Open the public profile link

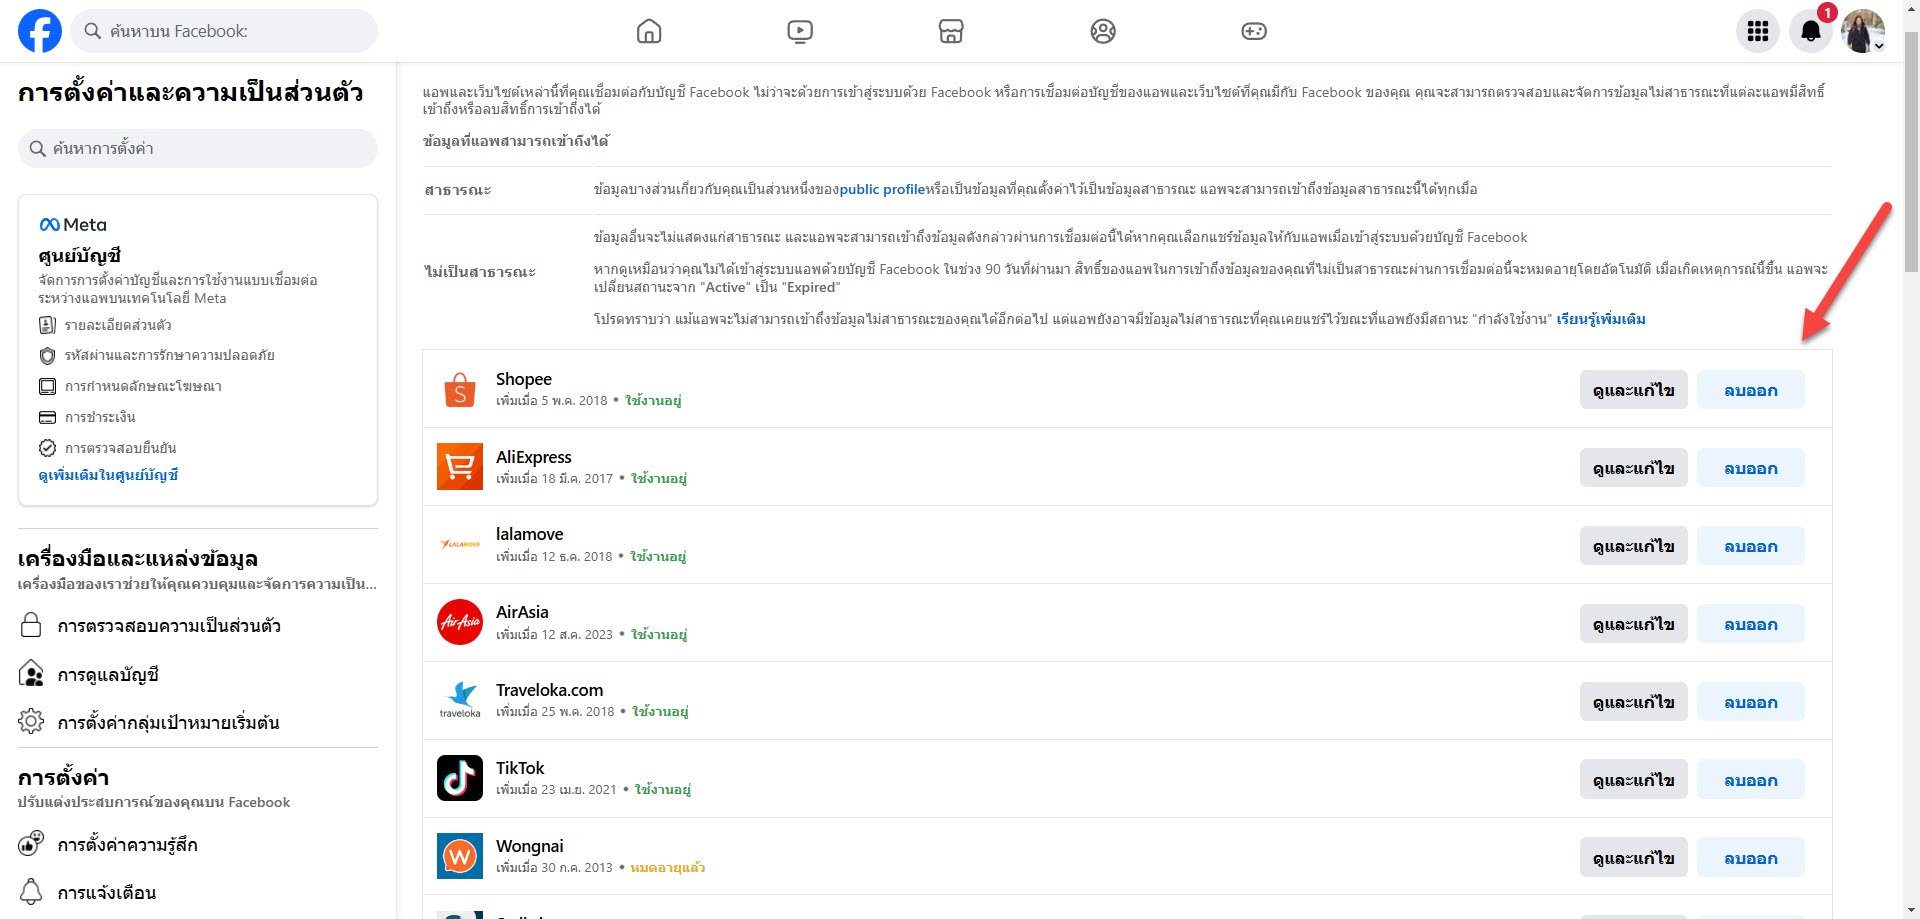click(x=881, y=189)
